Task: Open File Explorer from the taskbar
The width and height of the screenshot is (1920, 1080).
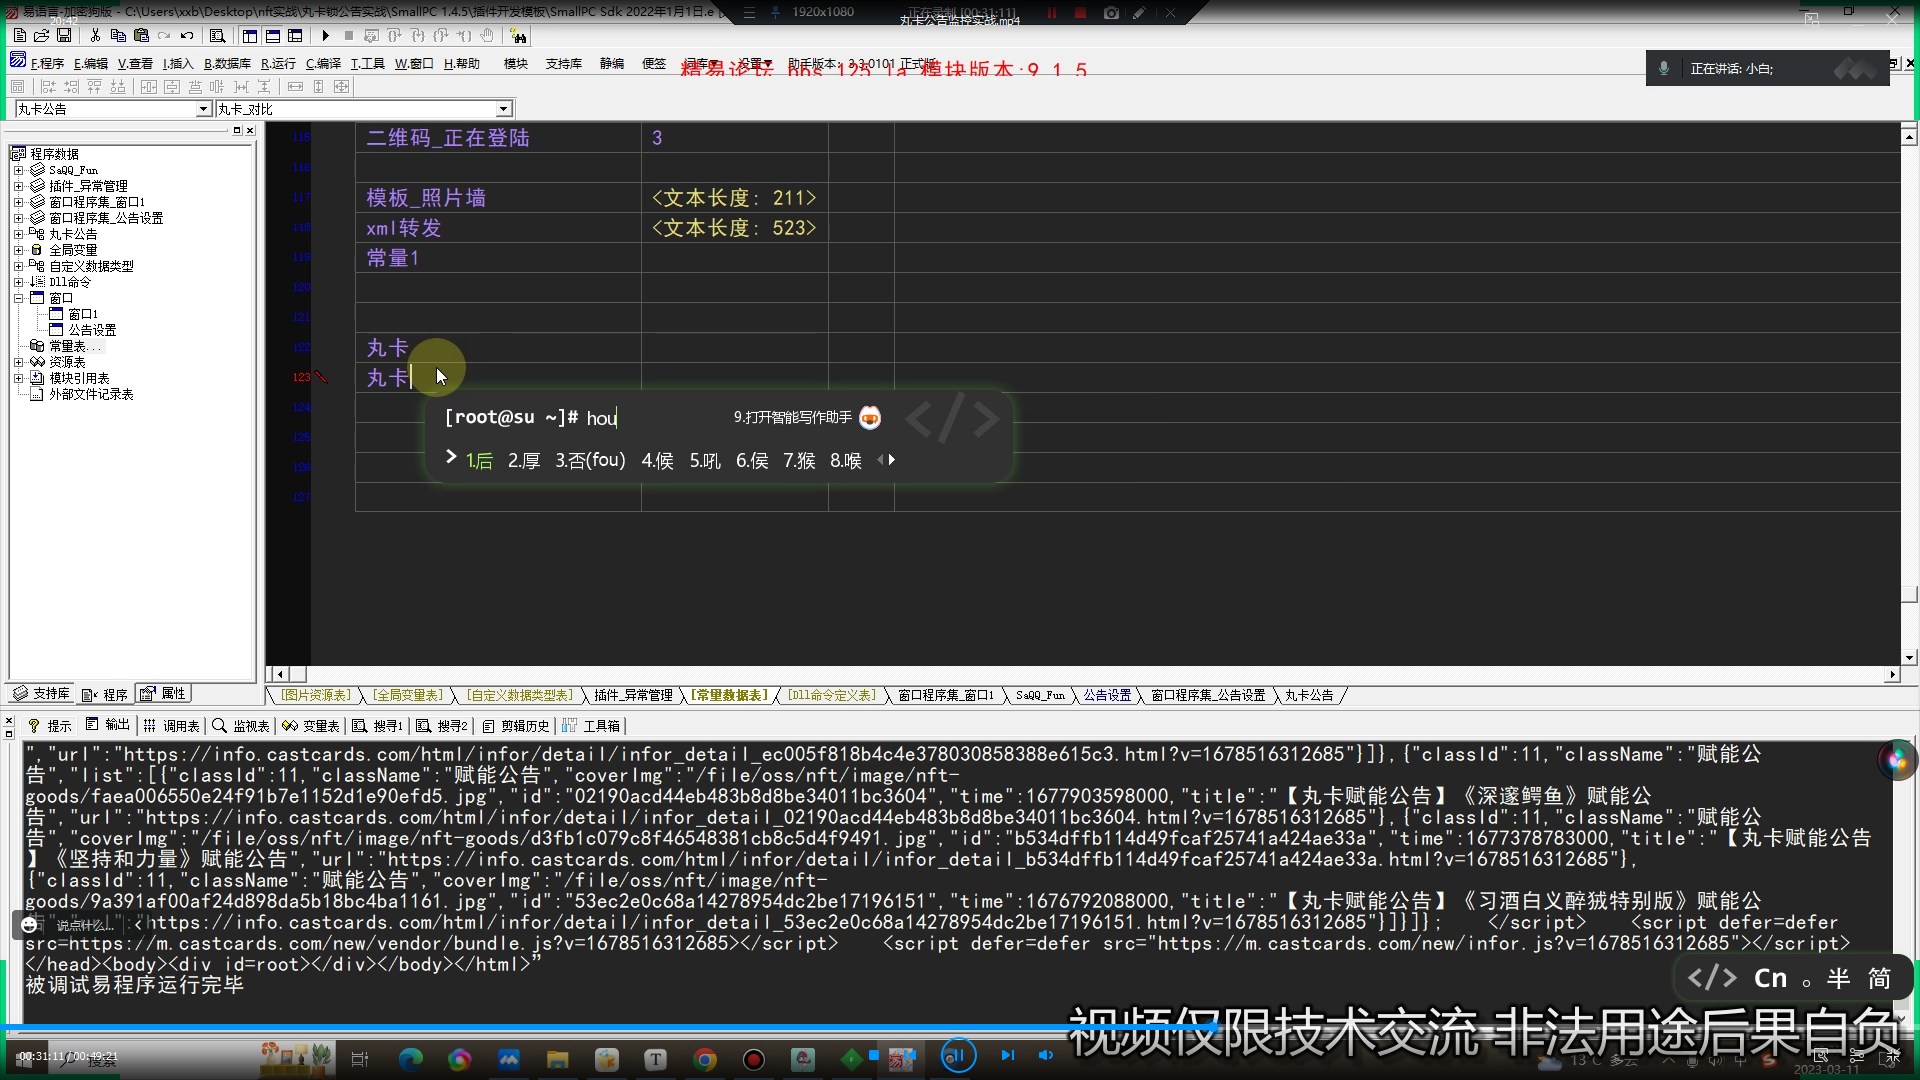Action: pyautogui.click(x=558, y=1059)
